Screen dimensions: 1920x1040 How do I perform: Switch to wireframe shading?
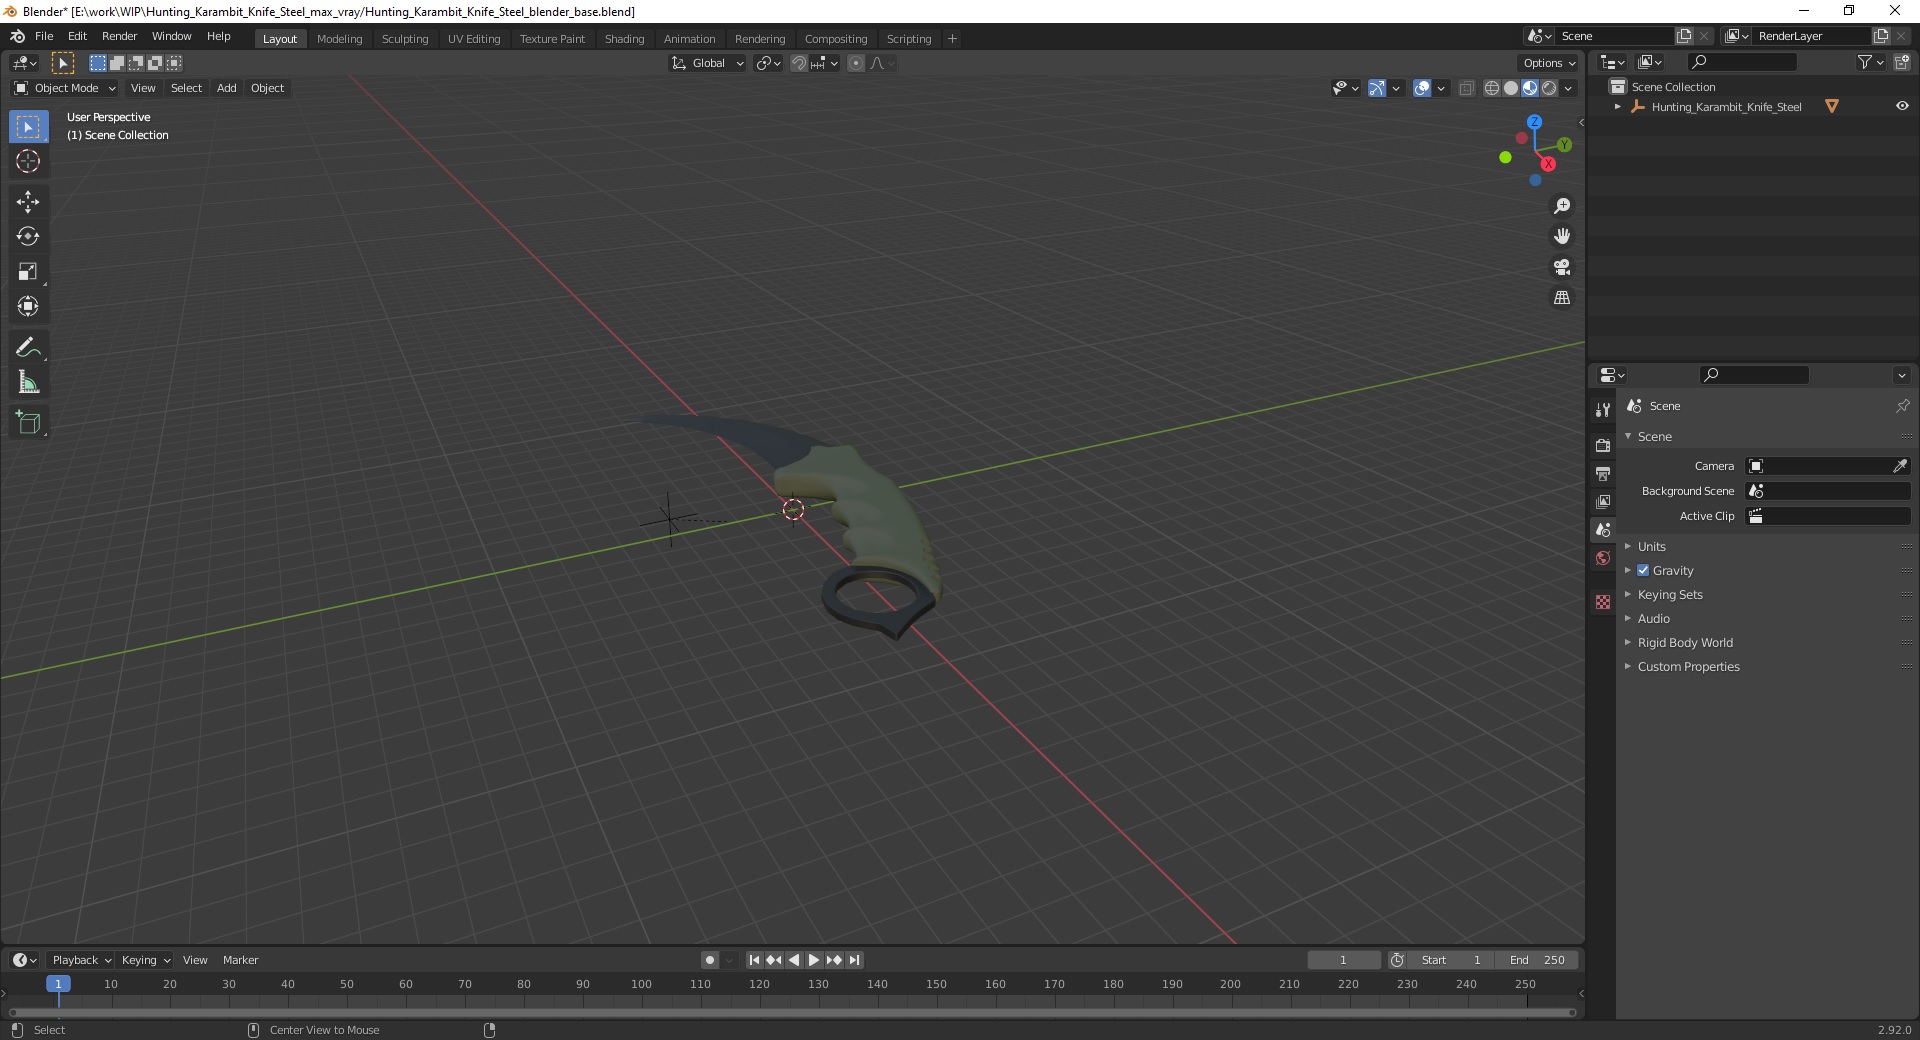point(1492,88)
